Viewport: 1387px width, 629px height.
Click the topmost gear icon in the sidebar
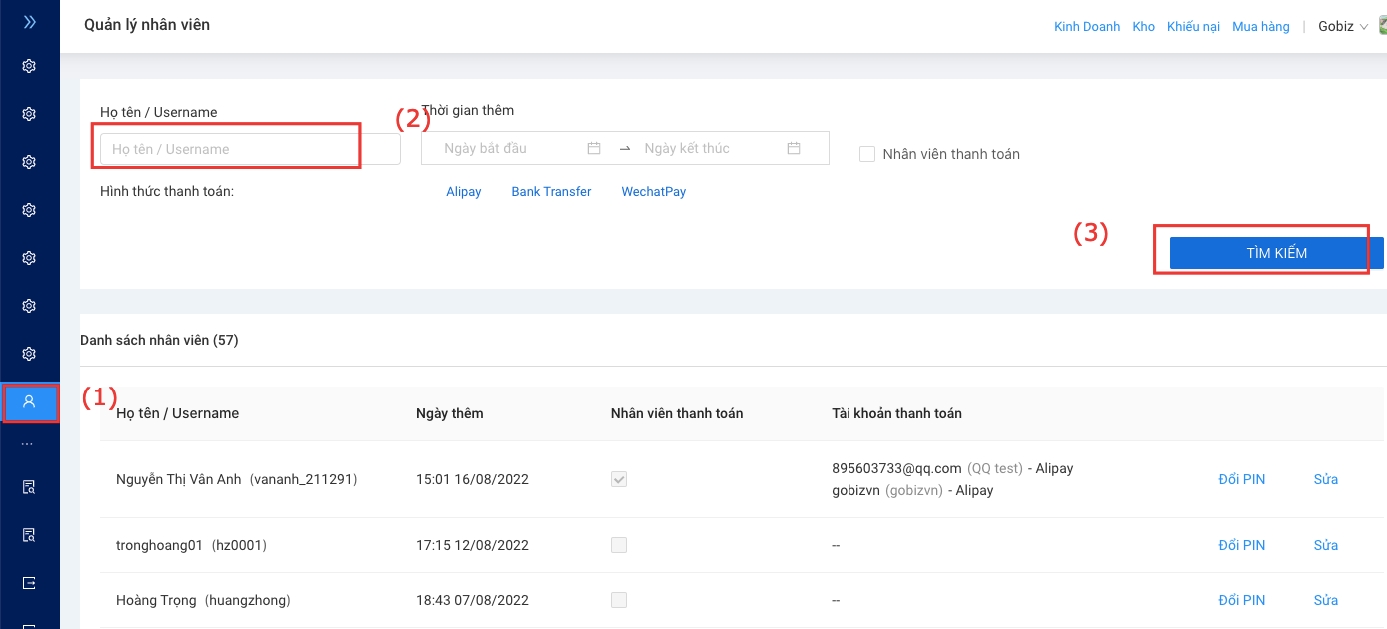coord(29,66)
